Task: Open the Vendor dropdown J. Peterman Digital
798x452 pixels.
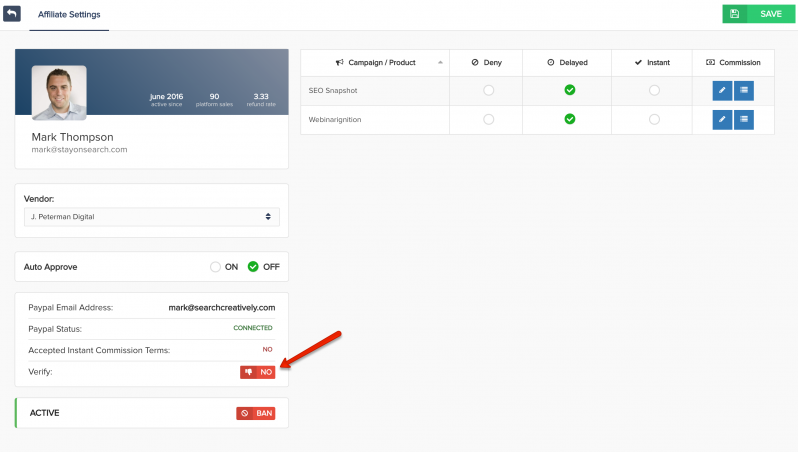Action: pos(151,216)
